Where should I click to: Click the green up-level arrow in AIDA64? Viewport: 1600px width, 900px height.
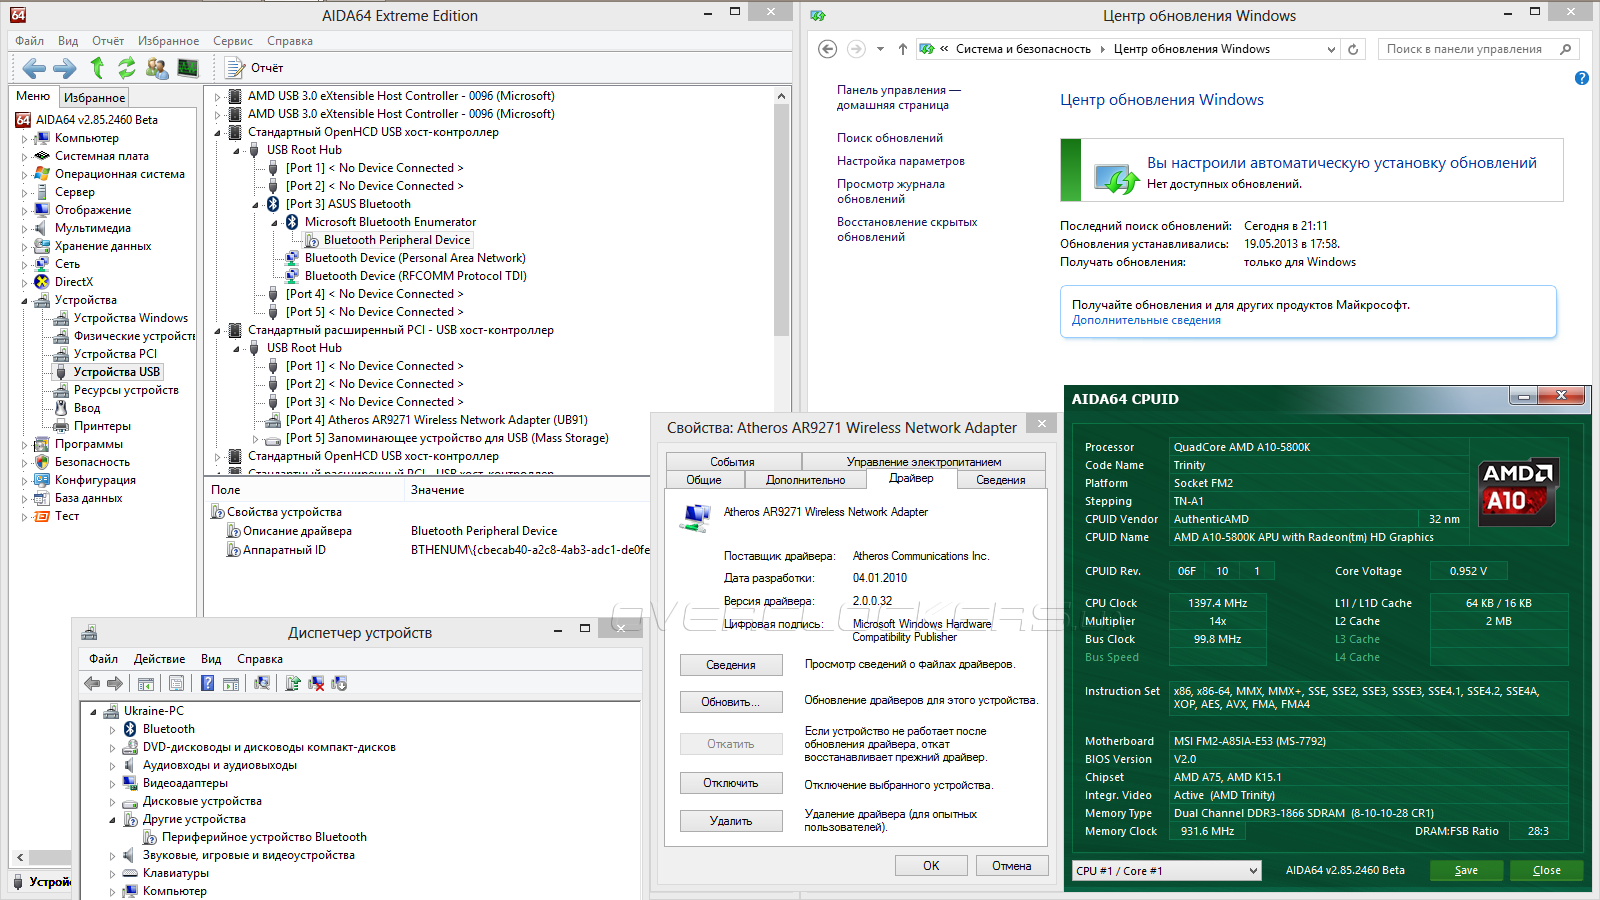pyautogui.click(x=97, y=68)
